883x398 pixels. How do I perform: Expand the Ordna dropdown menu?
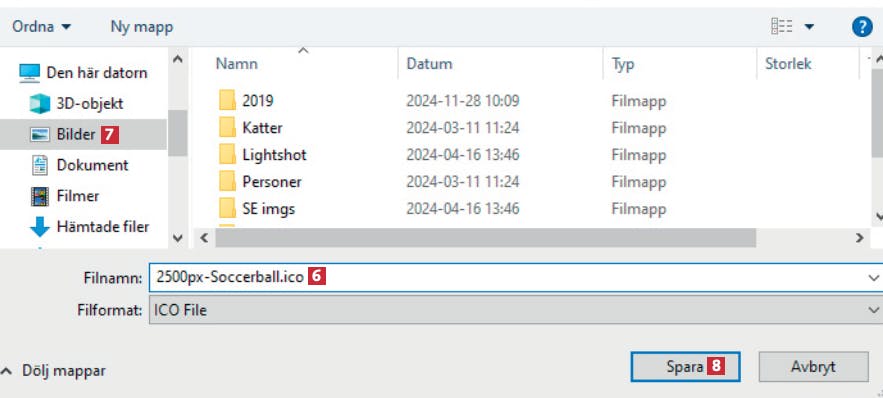tap(42, 26)
